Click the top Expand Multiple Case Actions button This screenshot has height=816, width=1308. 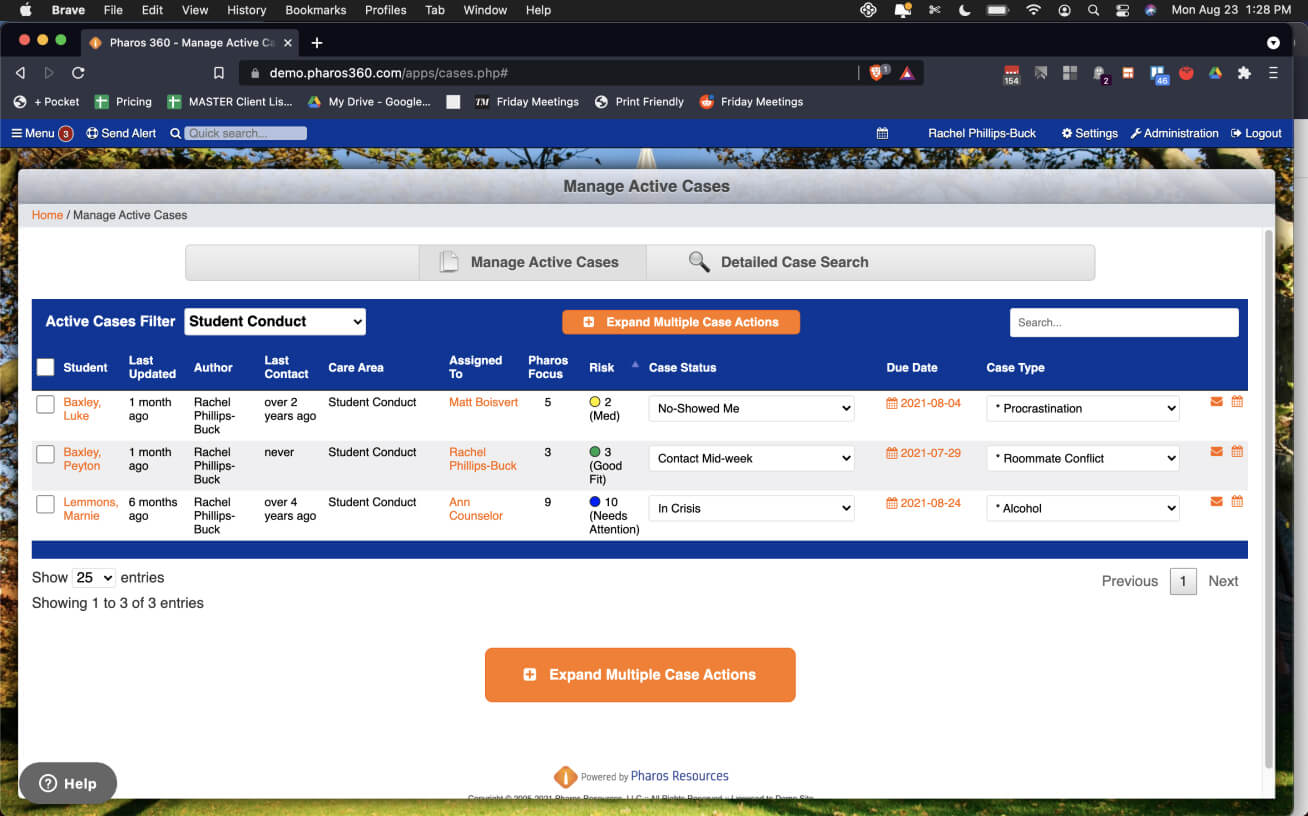681,322
